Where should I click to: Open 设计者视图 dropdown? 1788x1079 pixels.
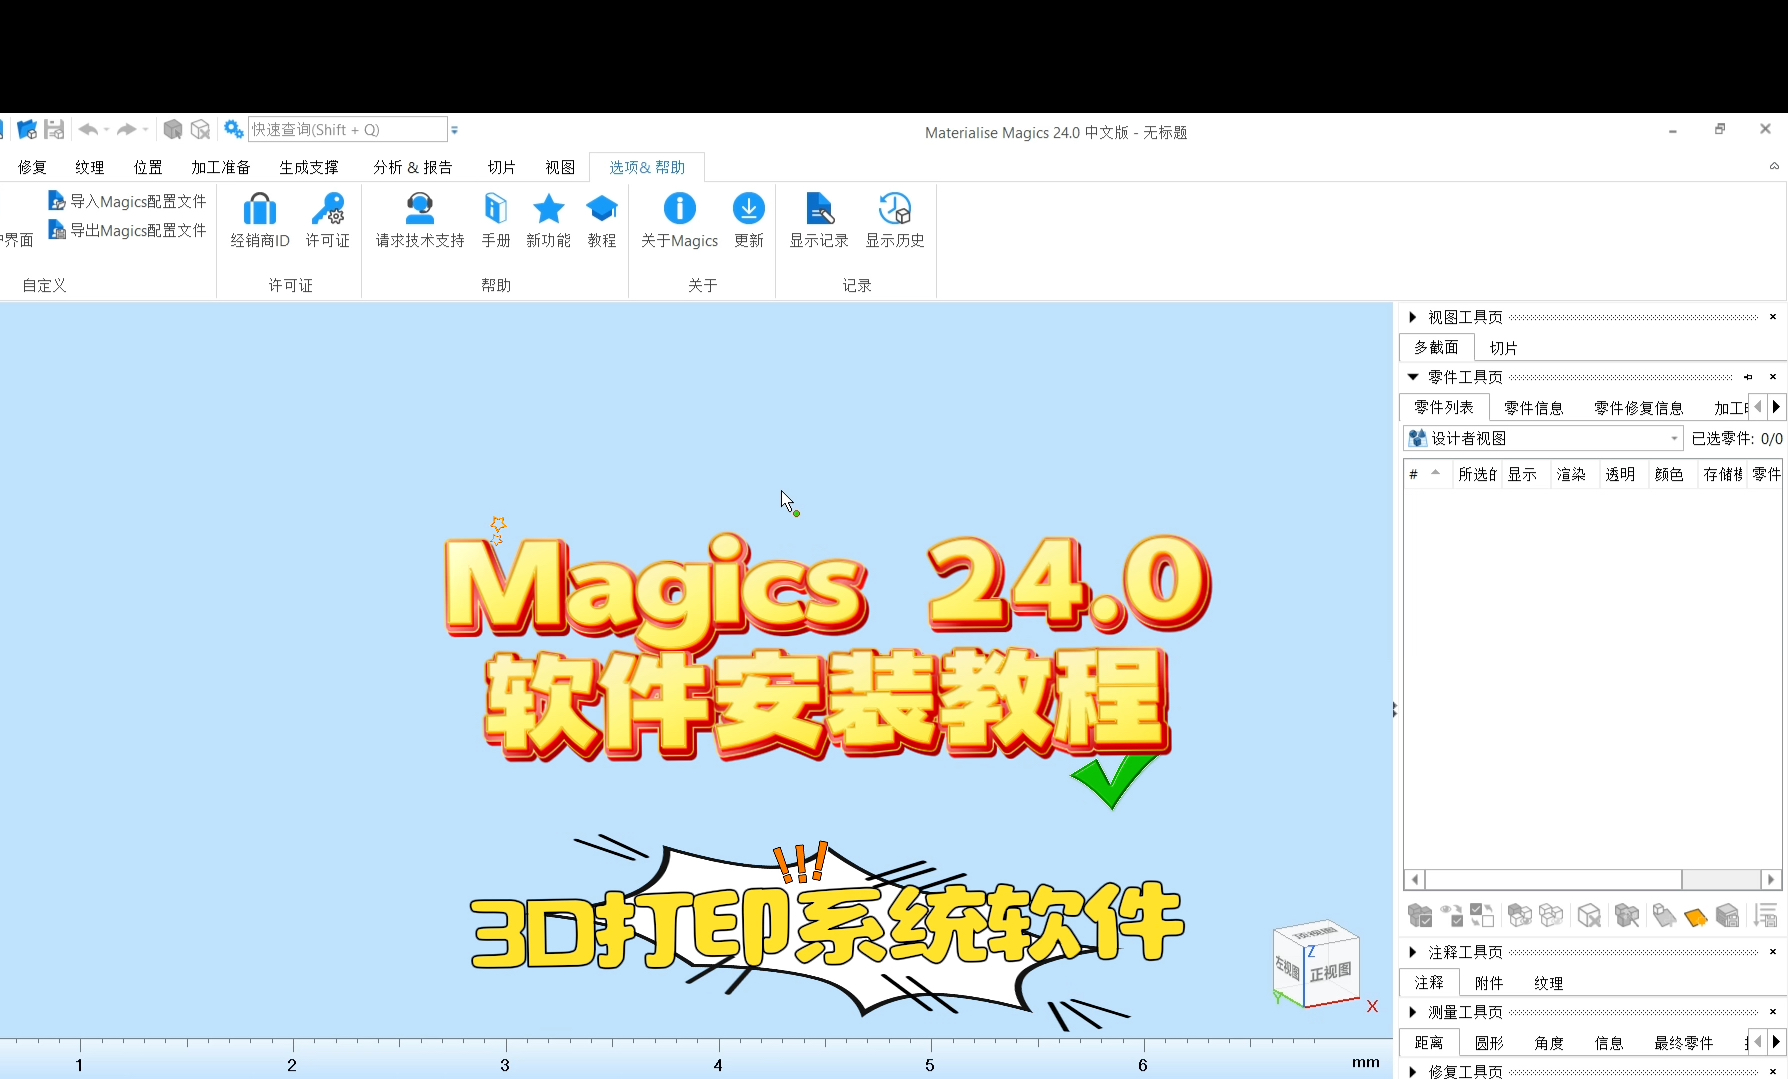(1544, 438)
